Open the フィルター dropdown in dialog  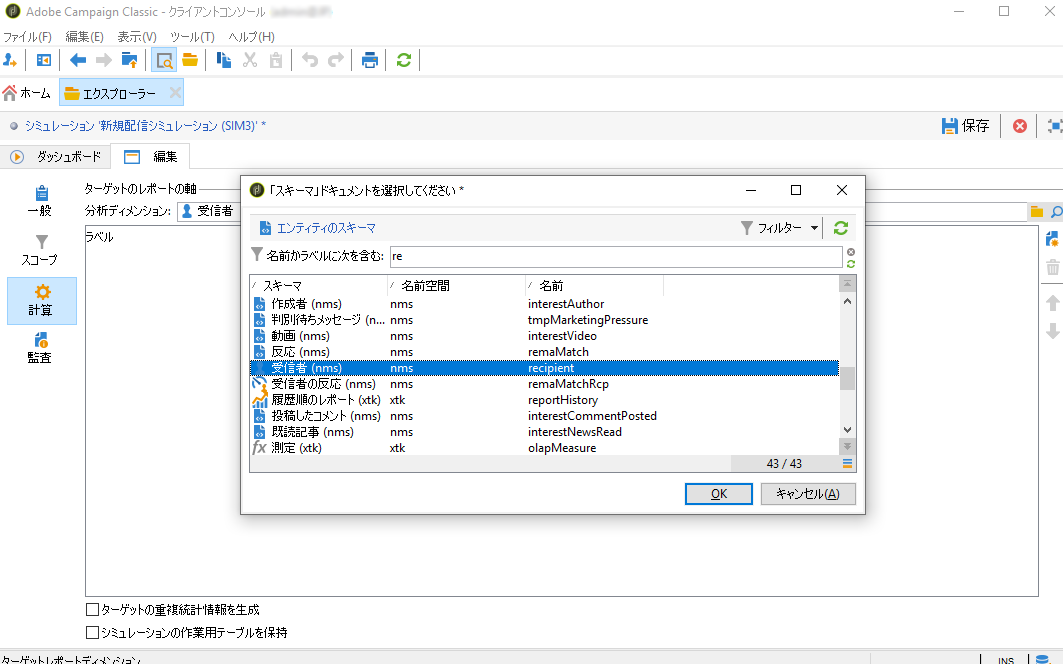(x=780, y=228)
